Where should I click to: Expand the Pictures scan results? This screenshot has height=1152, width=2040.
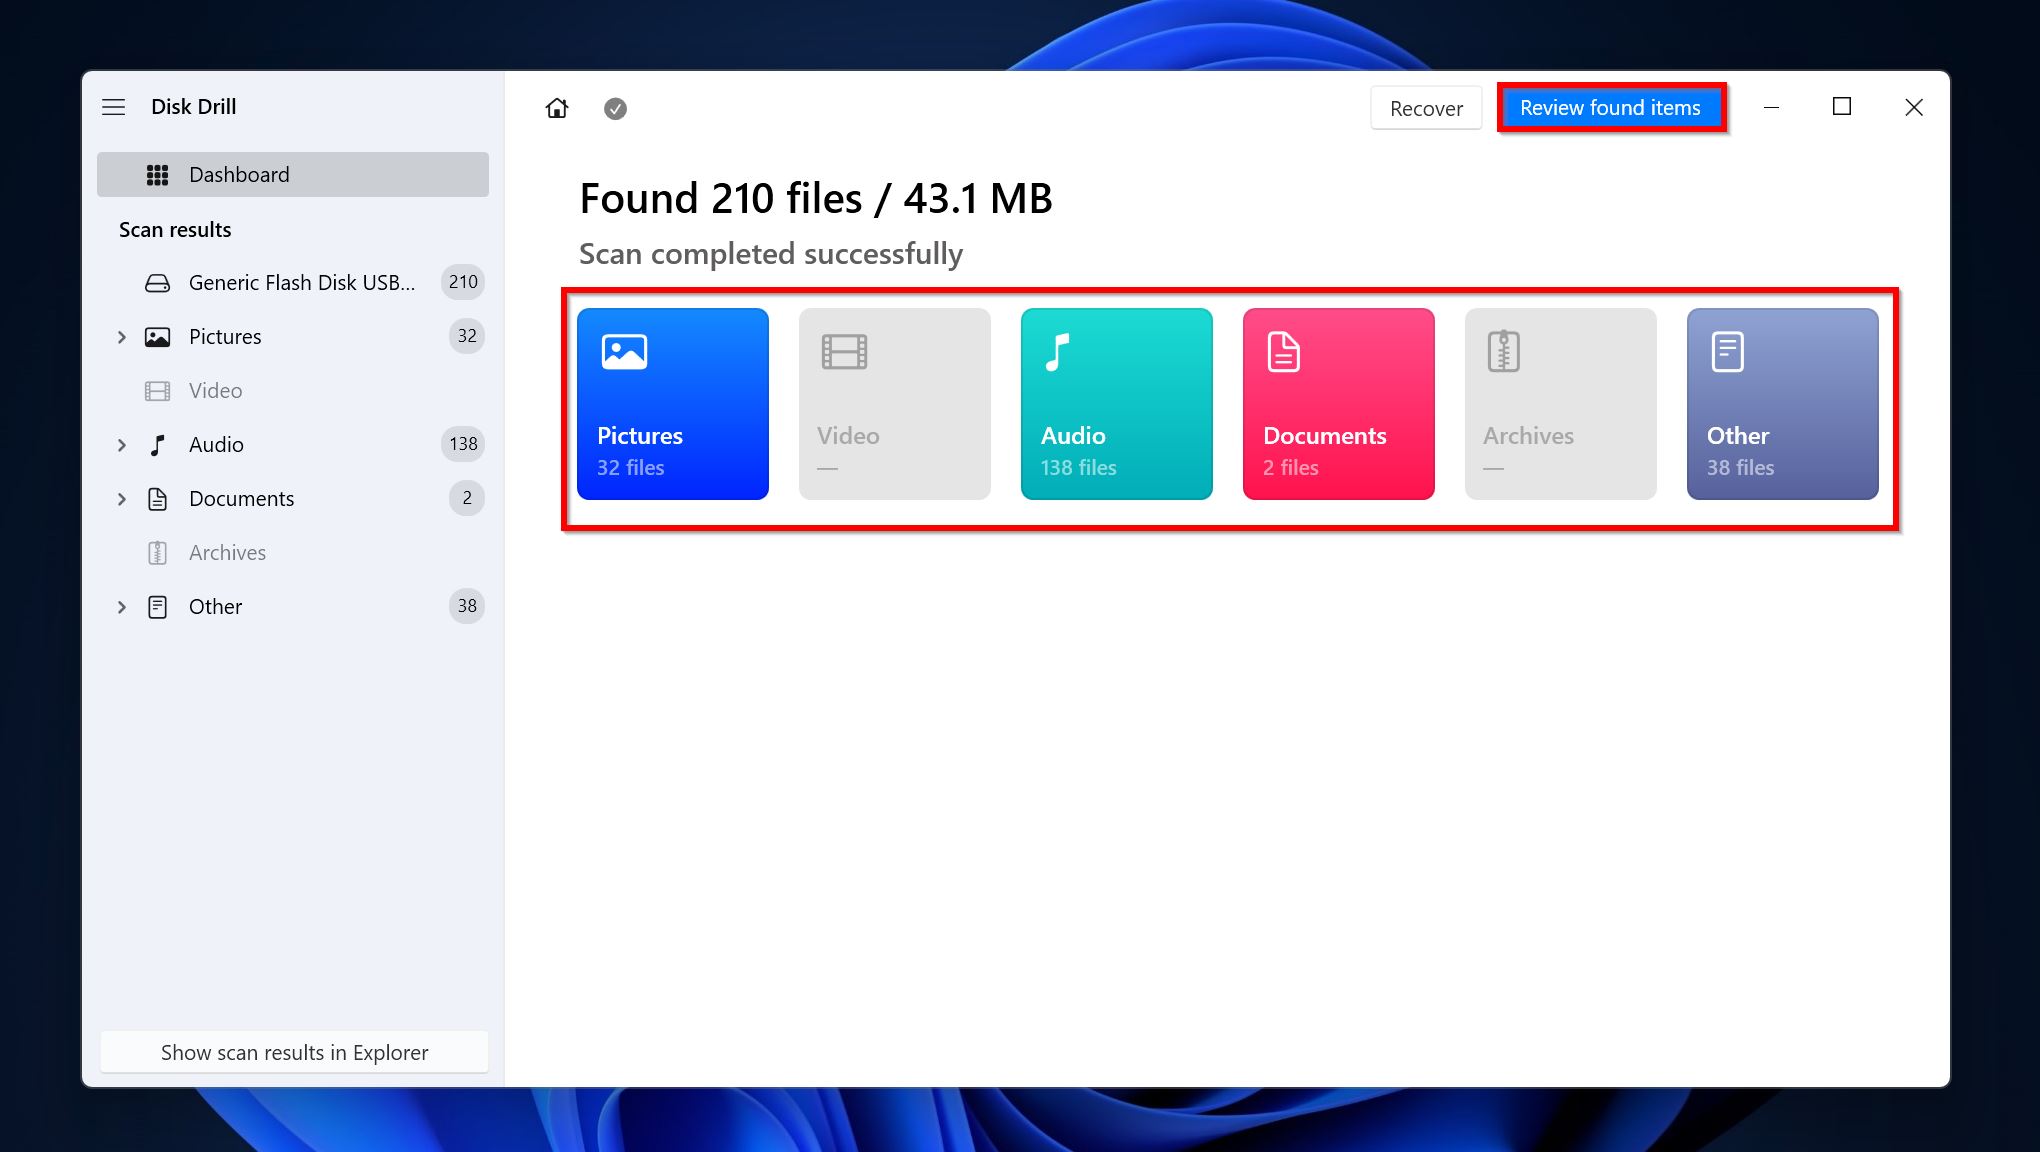[x=122, y=336]
